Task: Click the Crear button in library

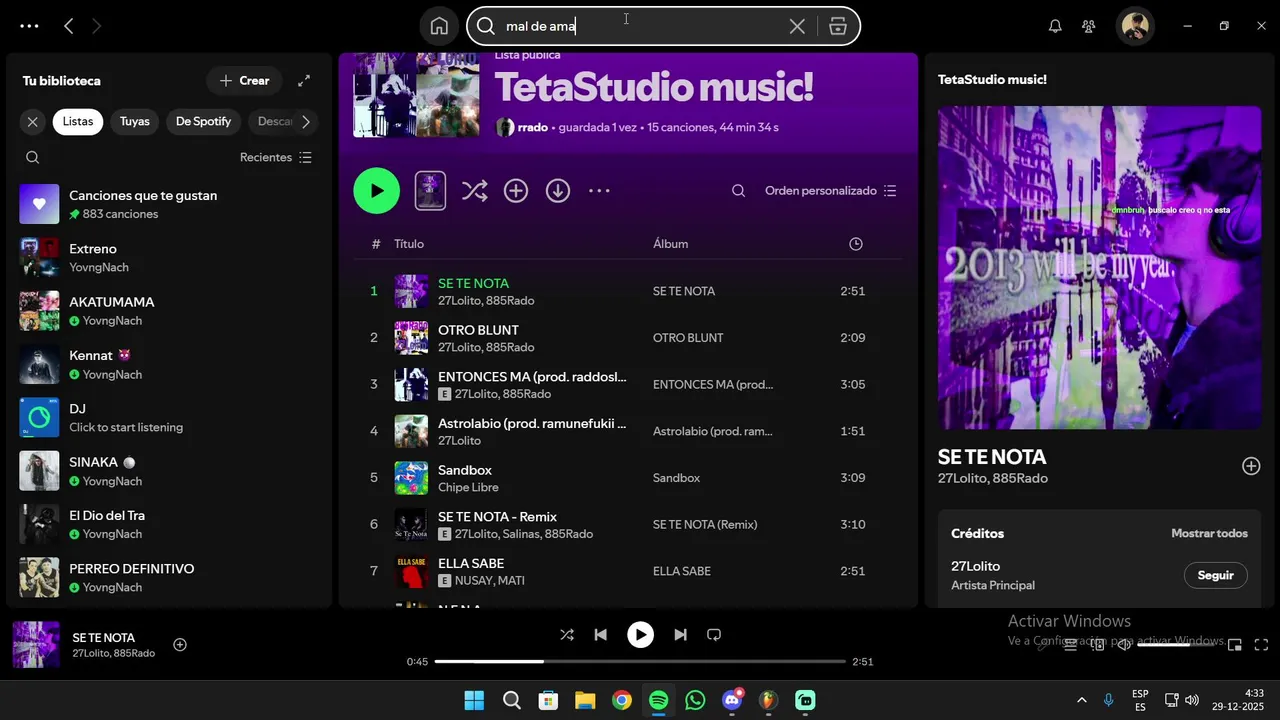Action: [244, 80]
